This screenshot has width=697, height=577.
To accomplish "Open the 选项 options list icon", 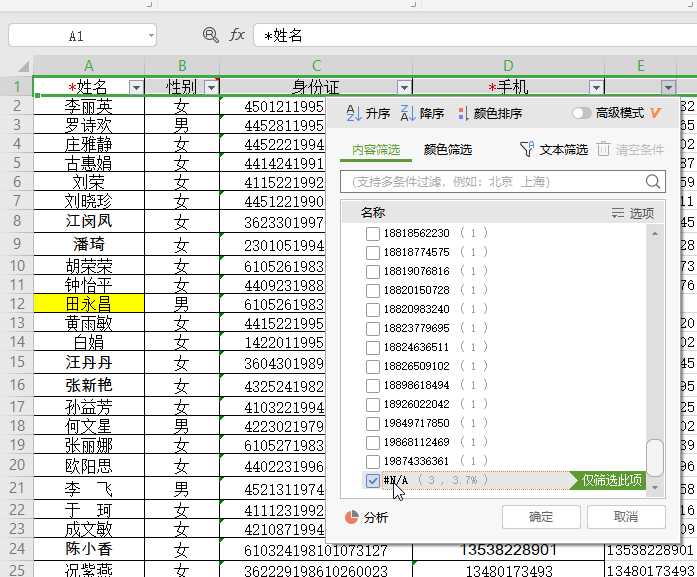I will (x=617, y=213).
